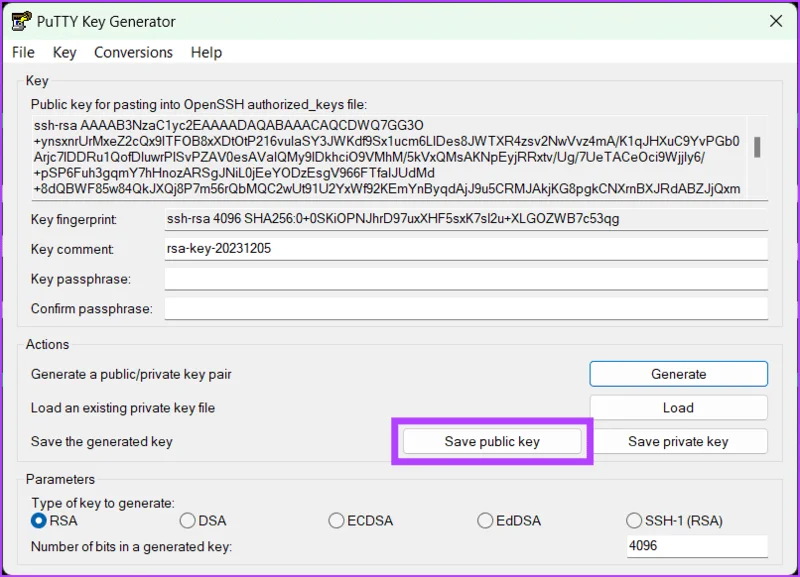The image size is (800, 577).
Task: Click the 'Generate a public/private key pair' label
Action: pyautogui.click(x=131, y=374)
